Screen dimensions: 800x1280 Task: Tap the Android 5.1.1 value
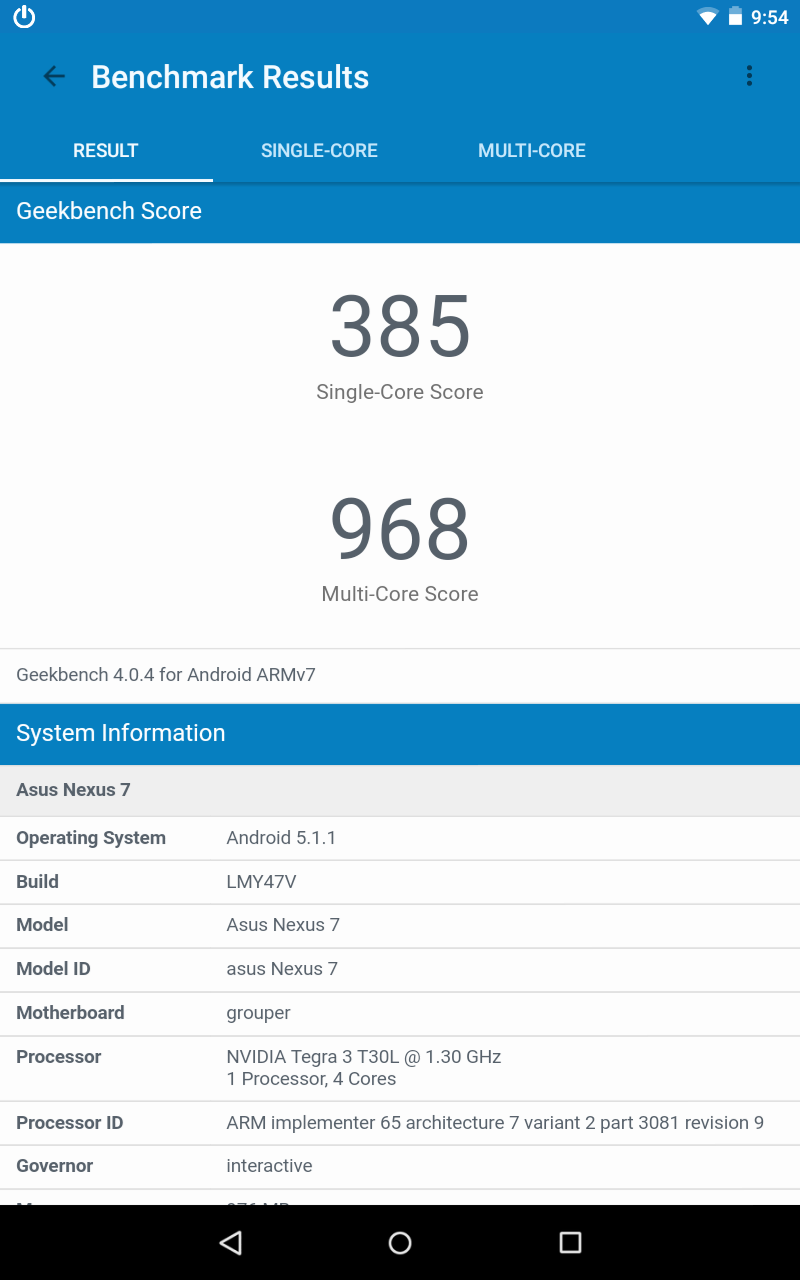click(x=281, y=838)
